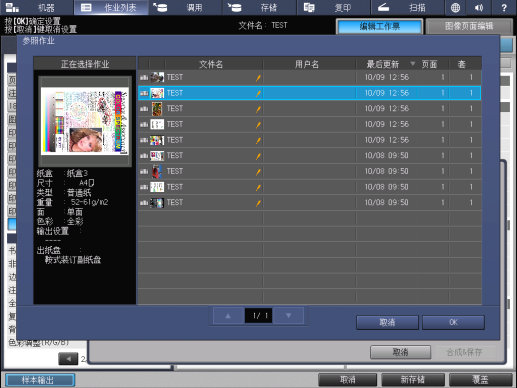Click pencil edit icon in fifth TEST row
Screen dimensions: 517x388
(258, 140)
